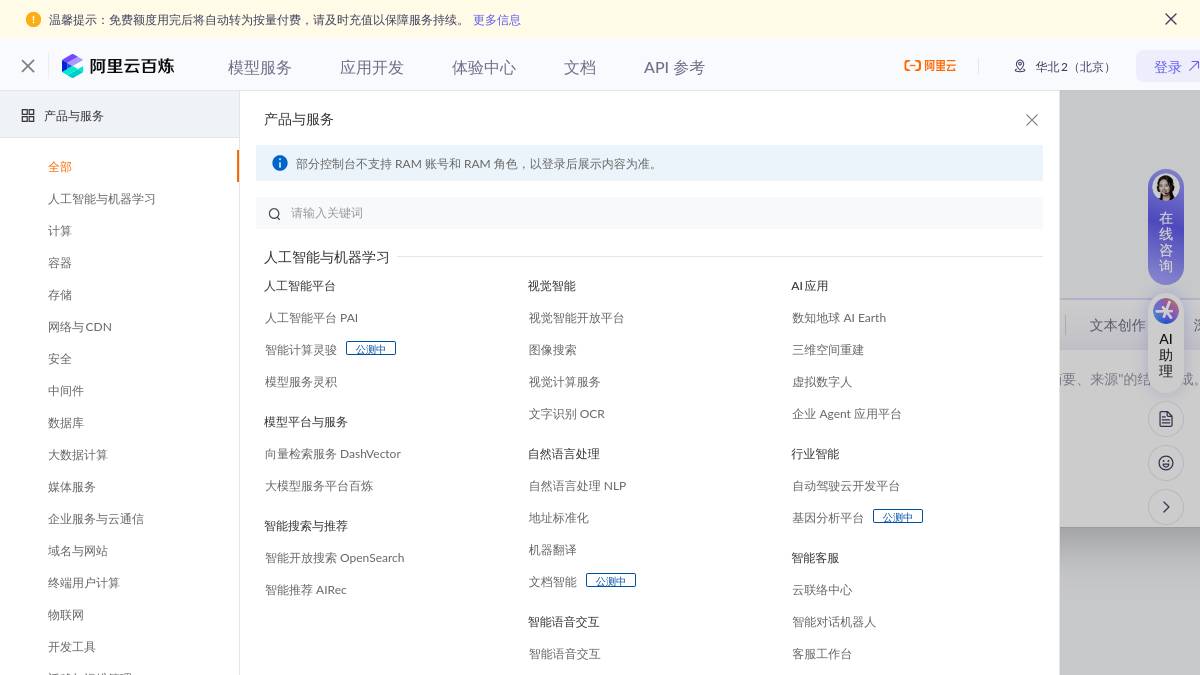Select 数据库 category in left sidebar
The height and width of the screenshot is (675, 1200).
(x=66, y=423)
